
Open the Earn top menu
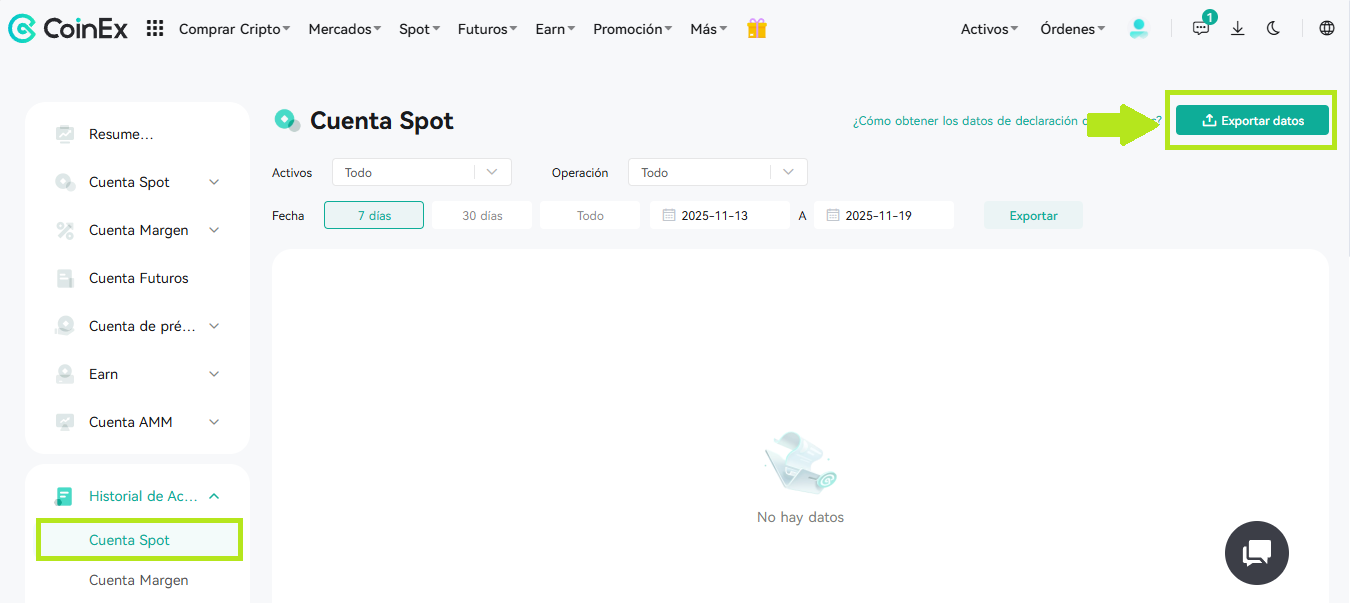(x=555, y=29)
